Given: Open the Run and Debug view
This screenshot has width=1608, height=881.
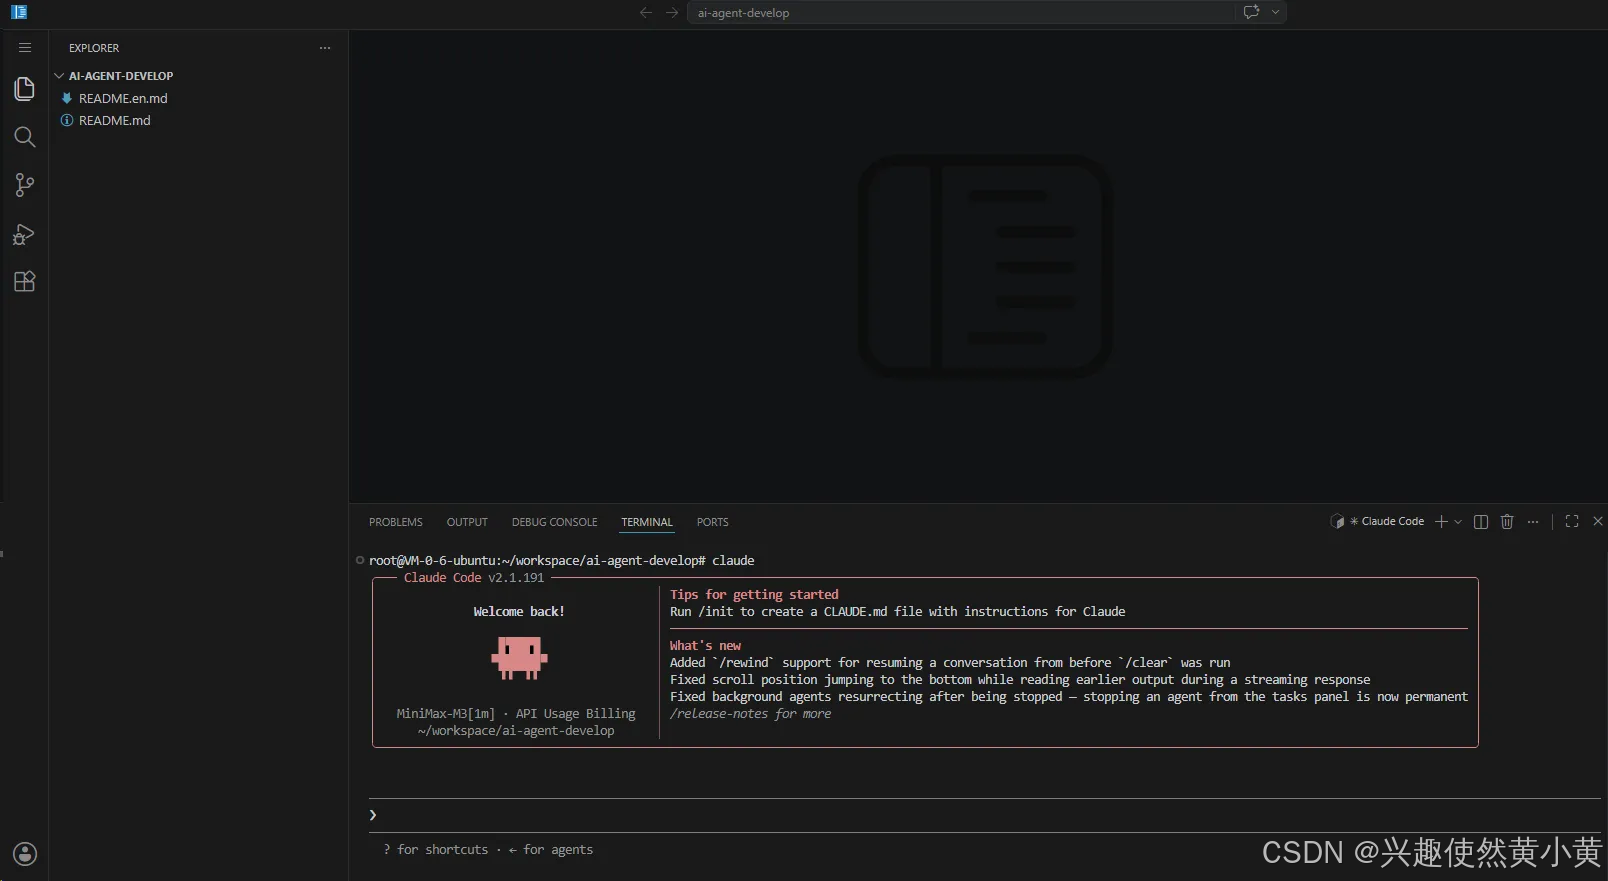Looking at the screenshot, I should point(25,234).
